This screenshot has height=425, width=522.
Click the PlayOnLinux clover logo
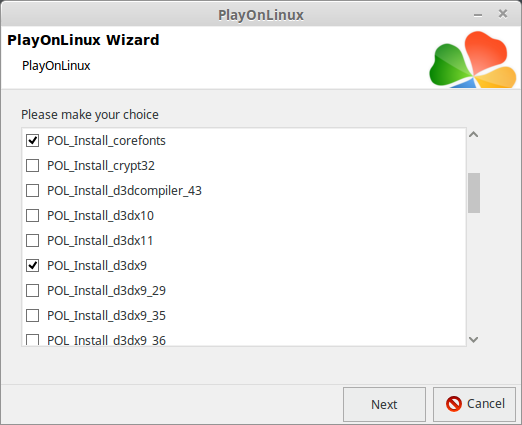point(473,59)
